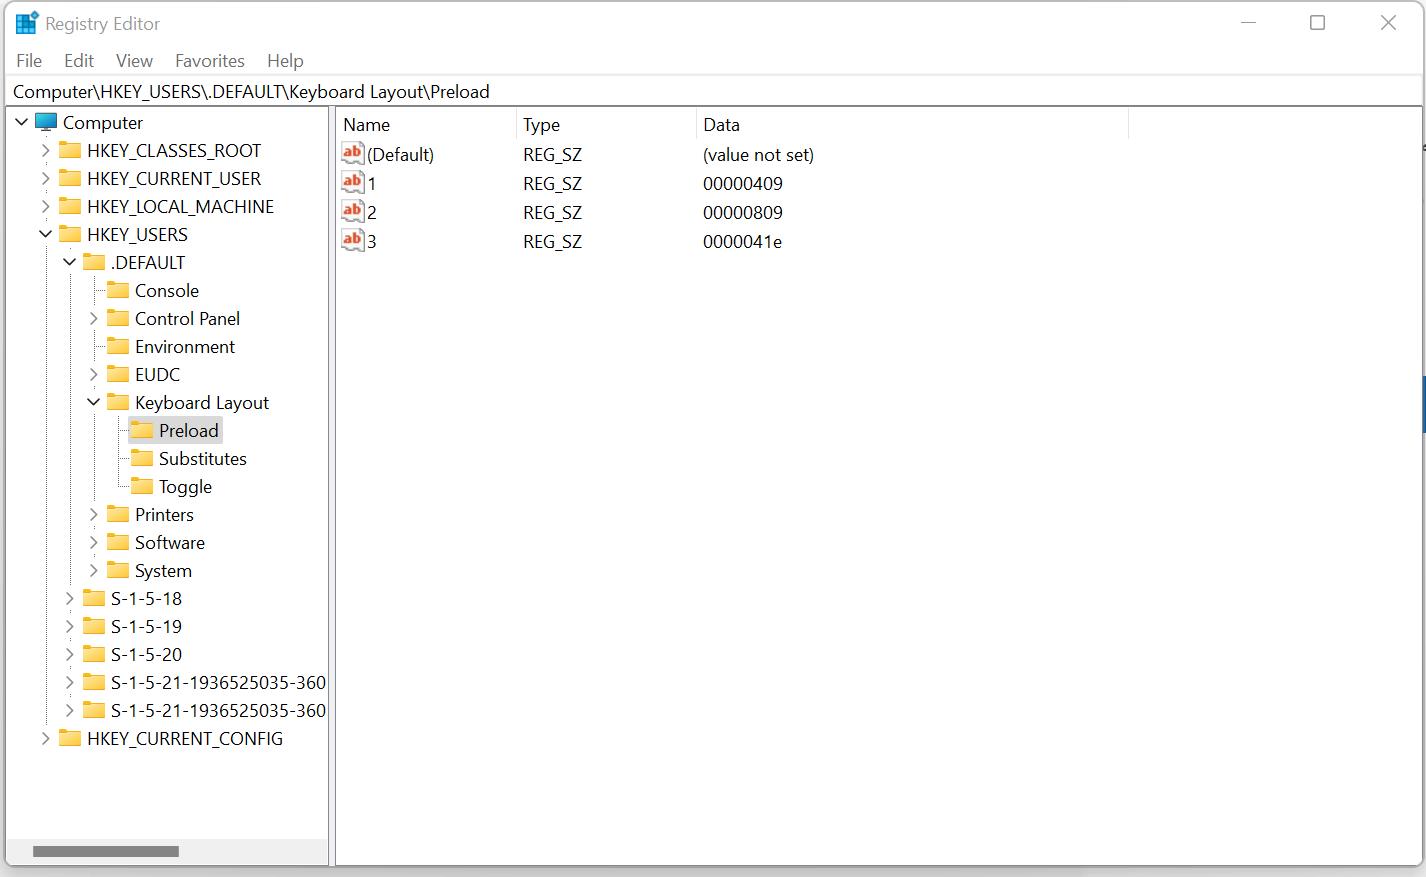The height and width of the screenshot is (877, 1426).
Task: Click the HKEY_LOCAL_MACHINE folder icon
Action: pos(70,206)
